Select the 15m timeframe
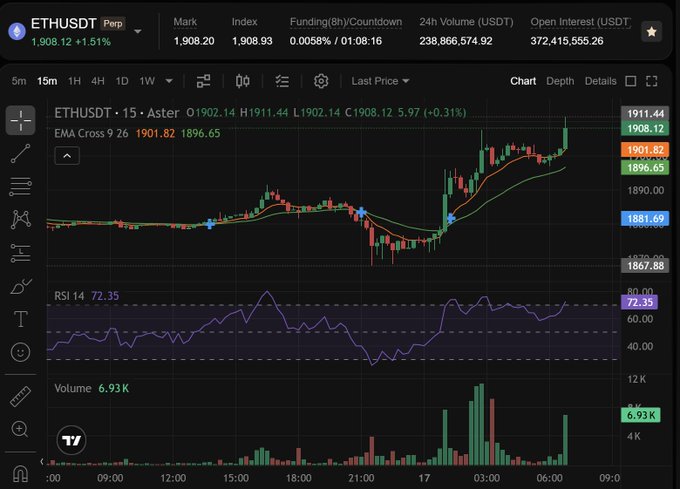Image resolution: width=680 pixels, height=489 pixels. 47,81
